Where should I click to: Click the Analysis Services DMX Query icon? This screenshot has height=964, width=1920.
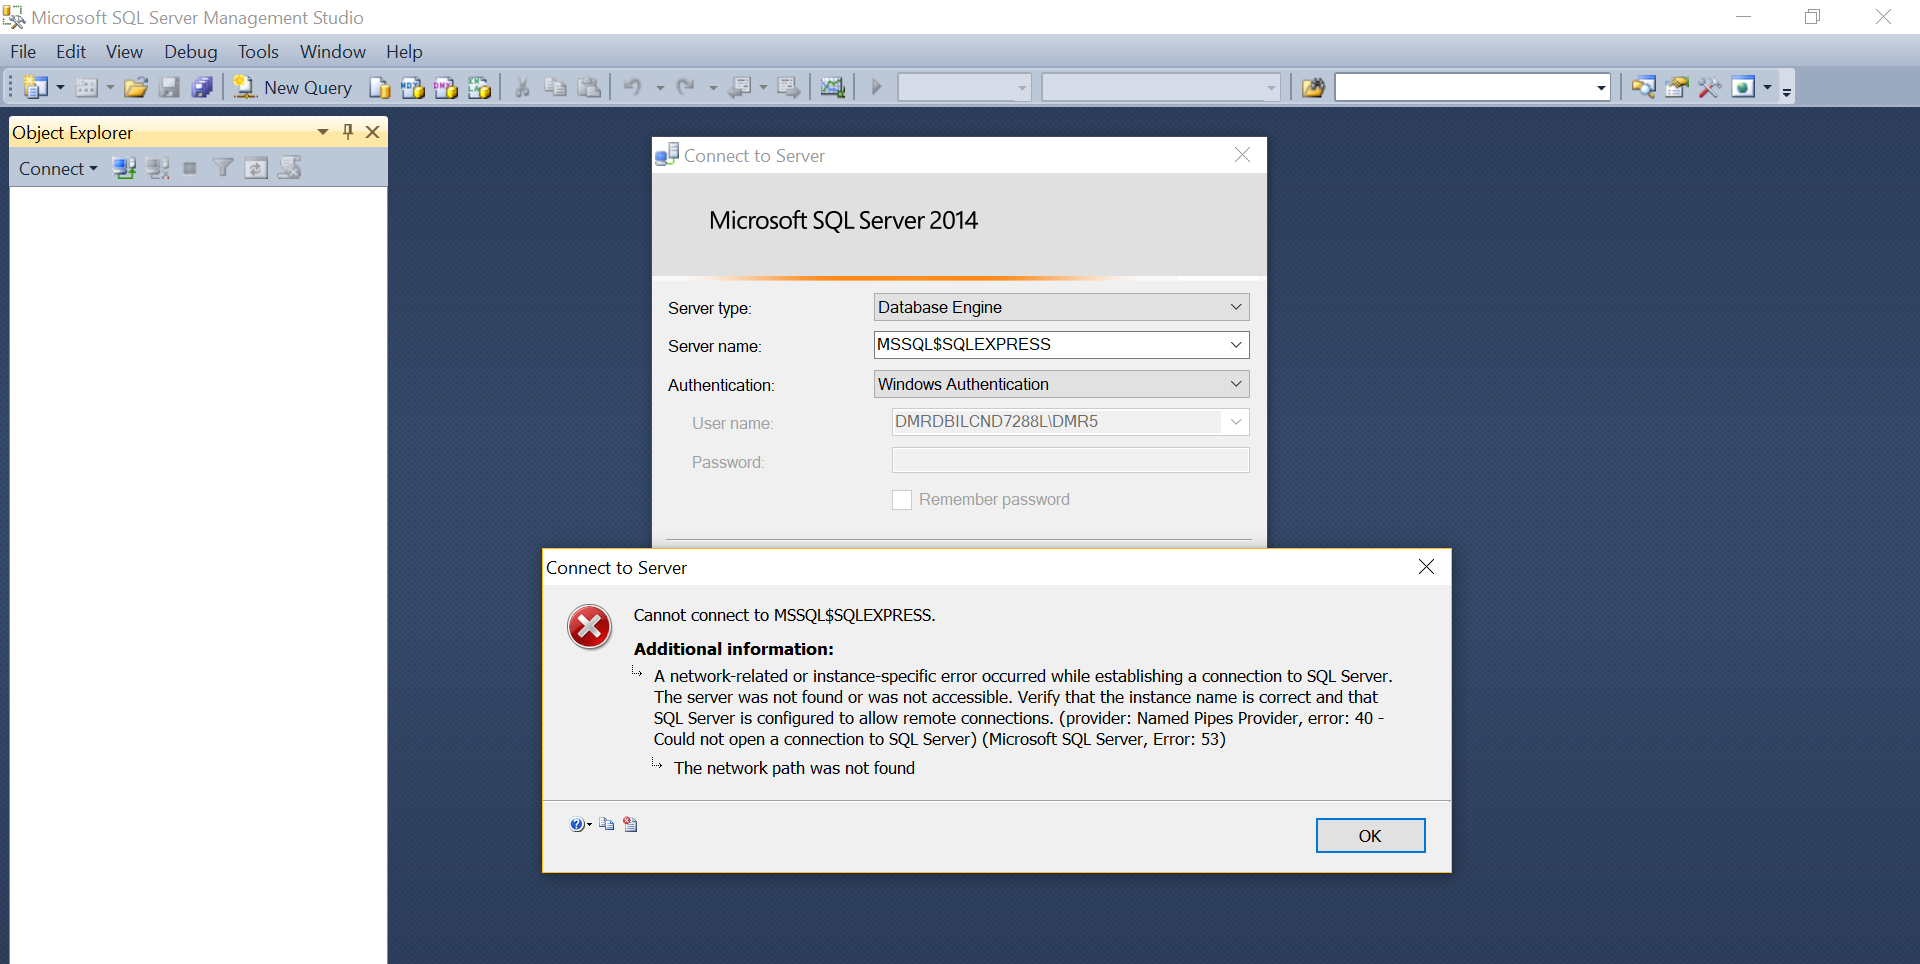[446, 88]
